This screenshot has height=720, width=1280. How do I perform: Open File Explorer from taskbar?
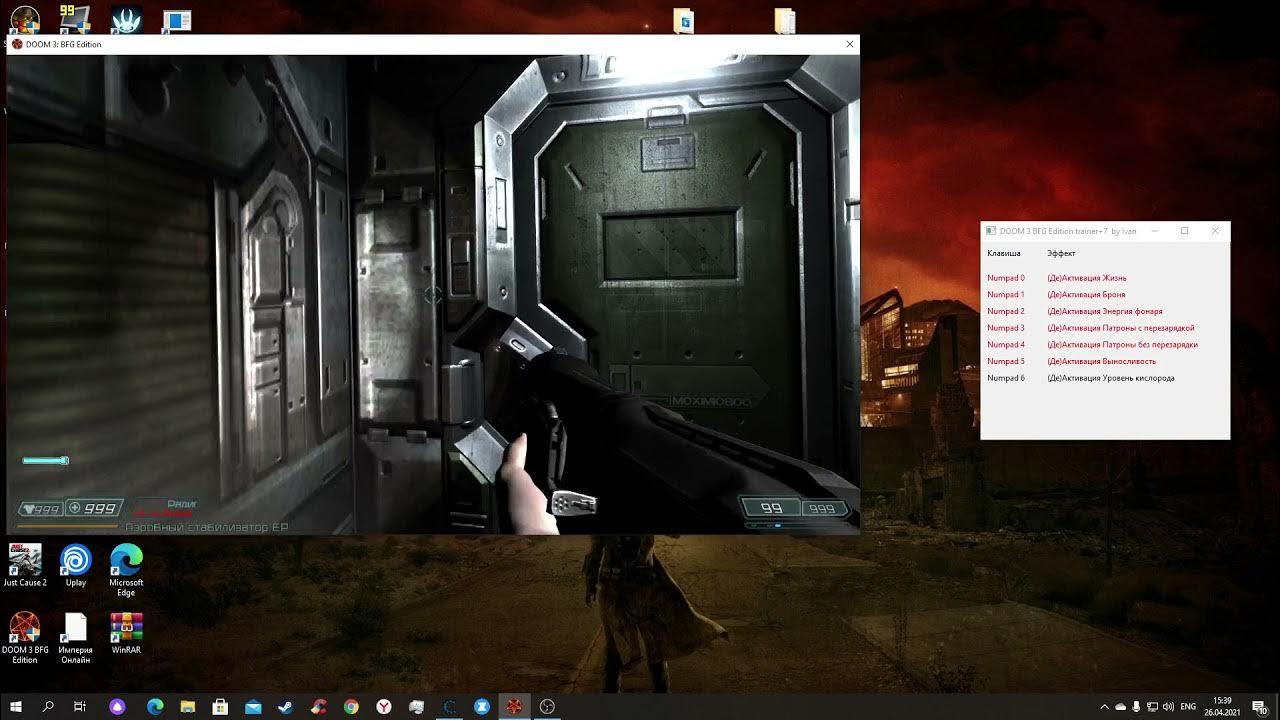pyautogui.click(x=187, y=706)
